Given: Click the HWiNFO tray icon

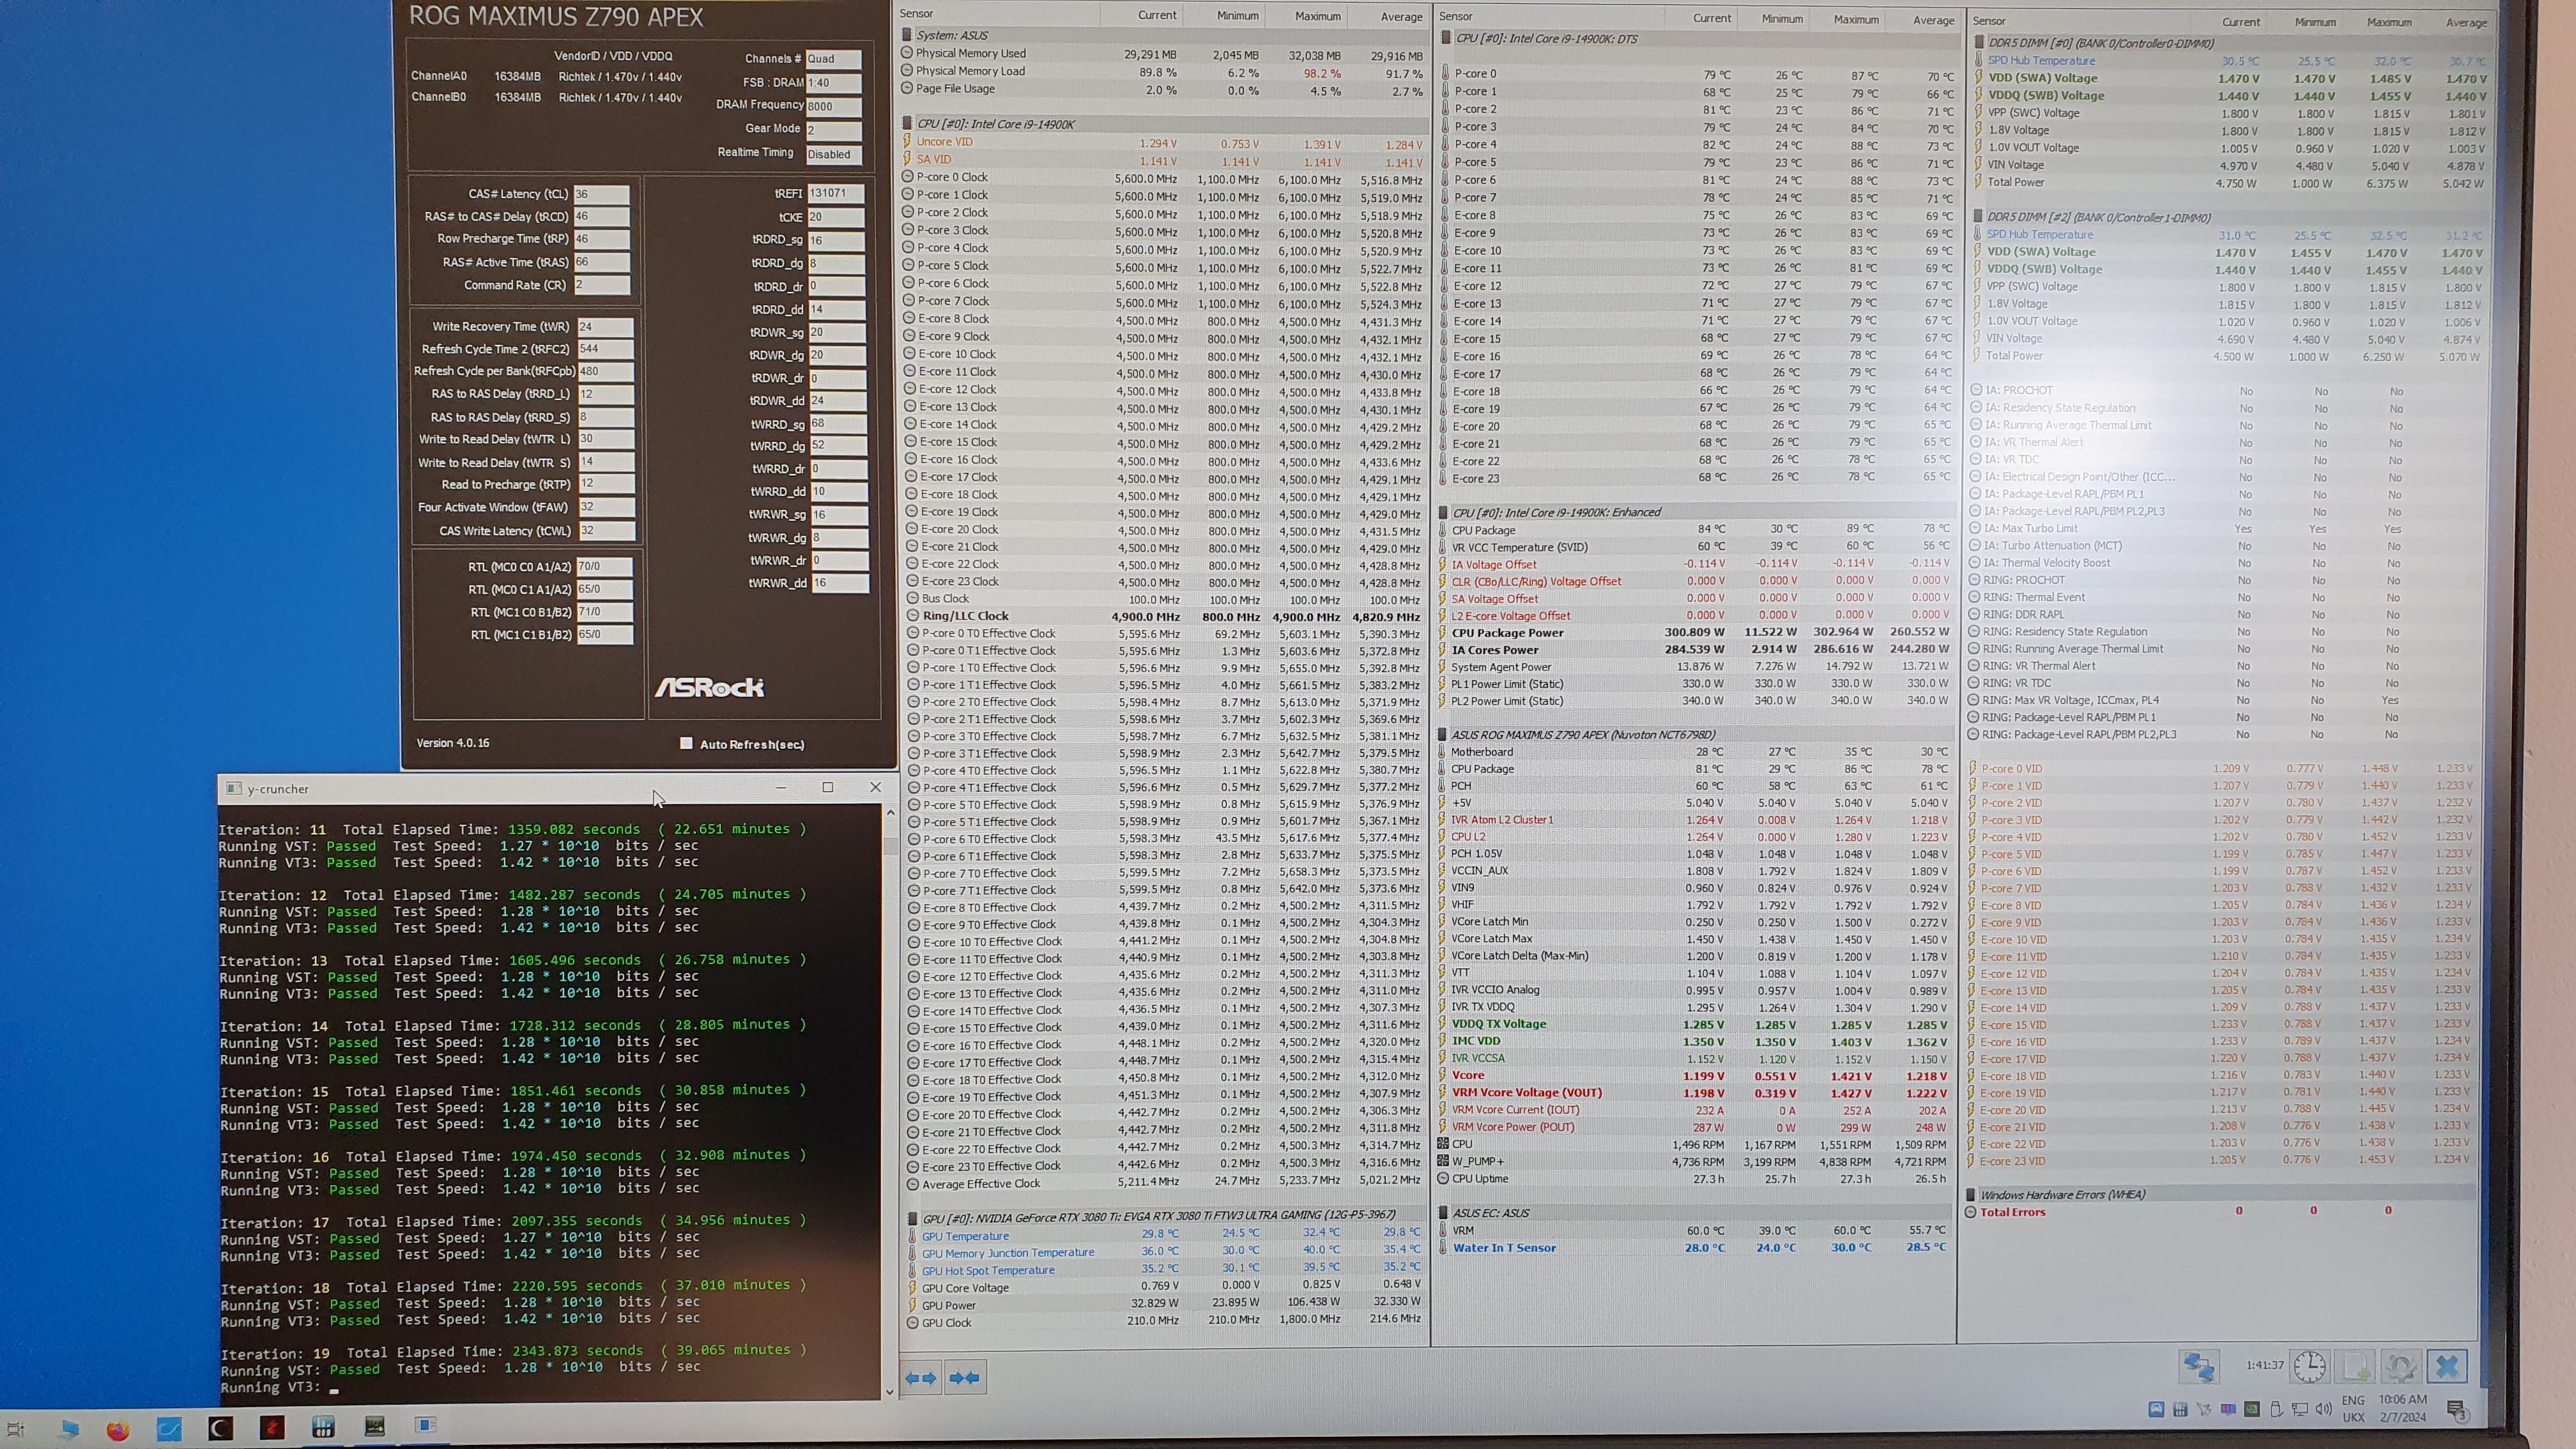Looking at the screenshot, I should point(2180,1409).
